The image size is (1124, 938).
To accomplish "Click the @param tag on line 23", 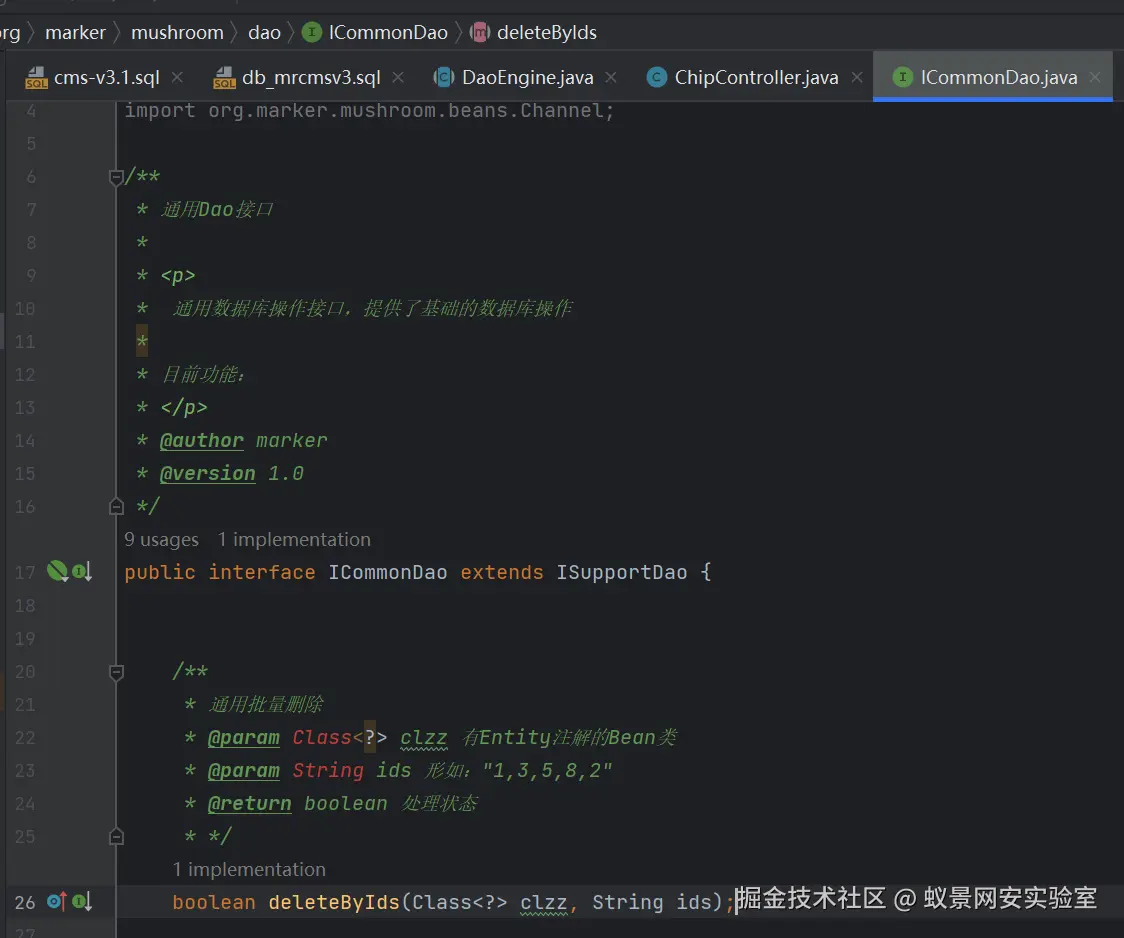I will point(244,770).
